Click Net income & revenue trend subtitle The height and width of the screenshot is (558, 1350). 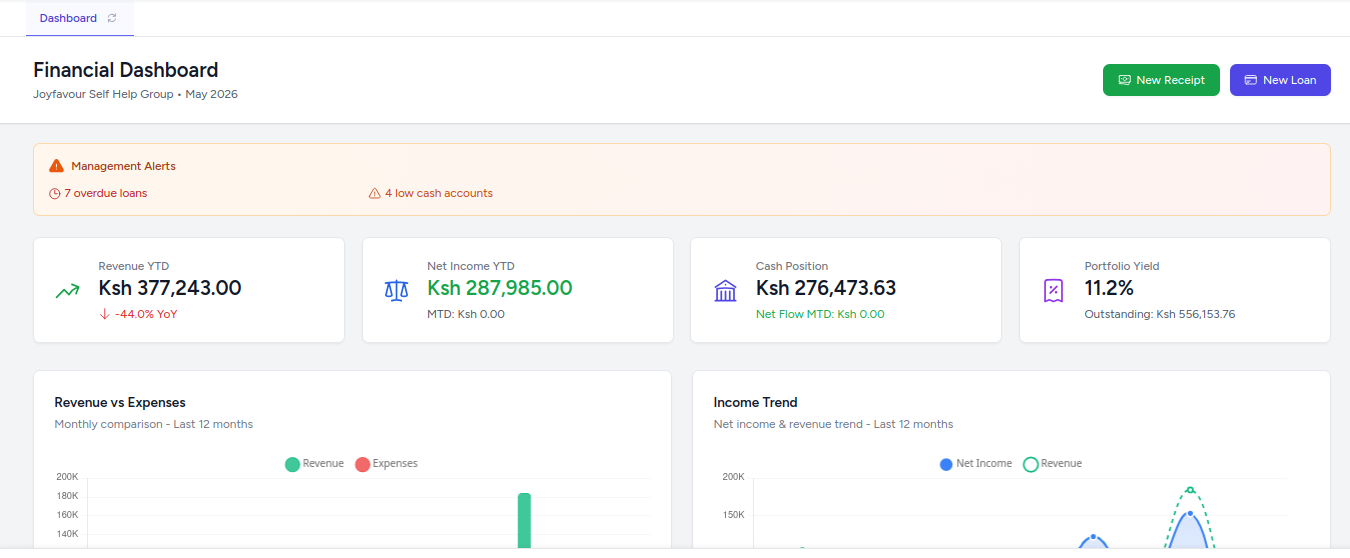[x=833, y=424]
